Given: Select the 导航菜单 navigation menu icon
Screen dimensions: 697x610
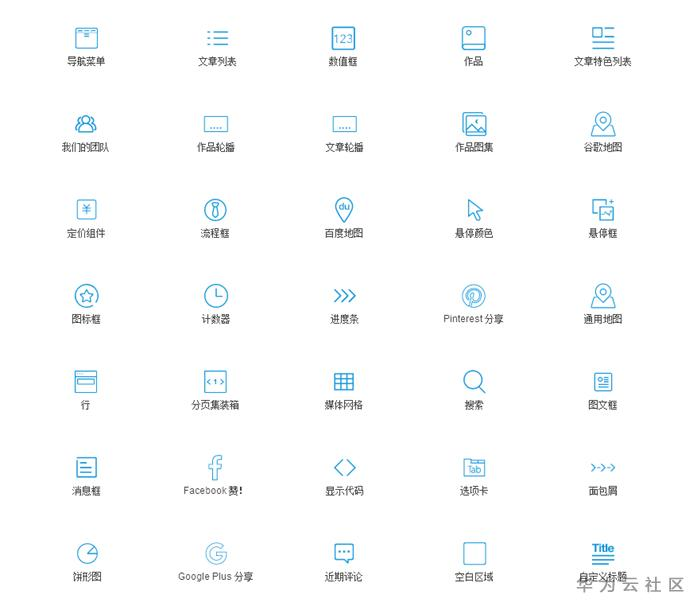Looking at the screenshot, I should 86,38.
